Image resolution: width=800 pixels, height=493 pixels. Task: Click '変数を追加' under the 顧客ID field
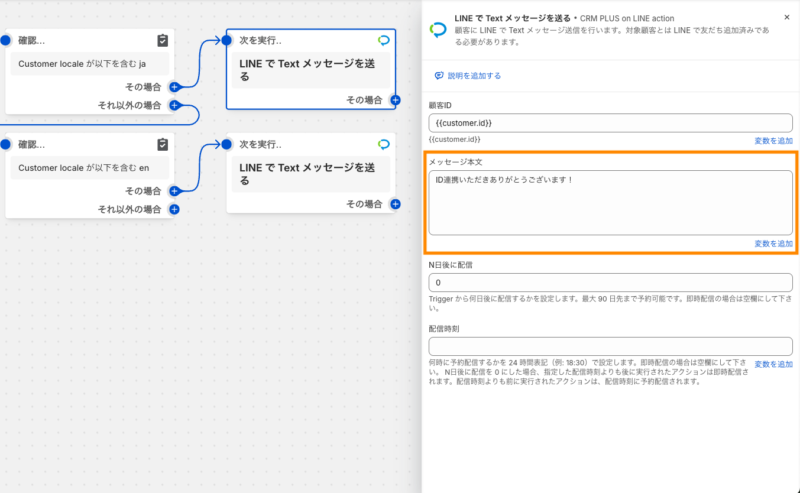[773, 141]
